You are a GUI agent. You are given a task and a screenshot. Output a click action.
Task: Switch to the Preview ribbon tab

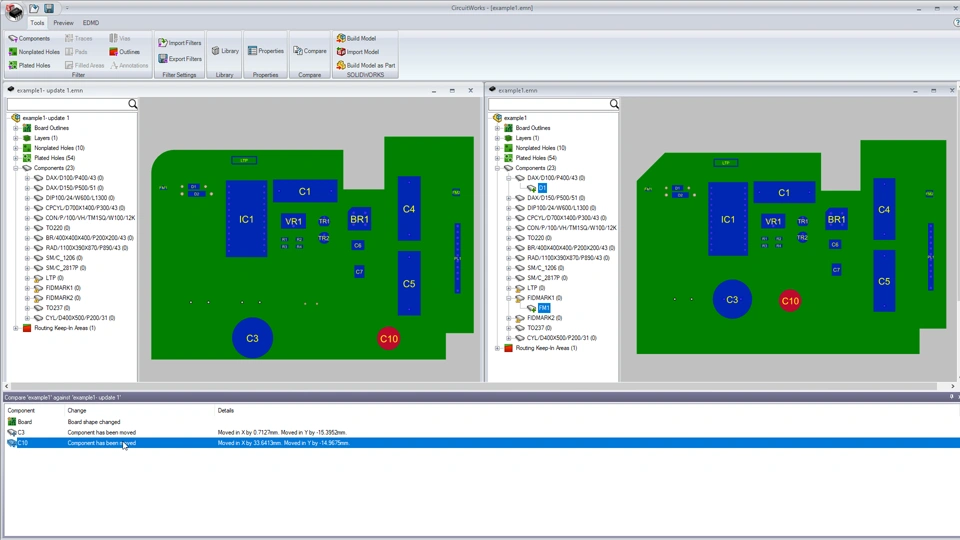(63, 23)
